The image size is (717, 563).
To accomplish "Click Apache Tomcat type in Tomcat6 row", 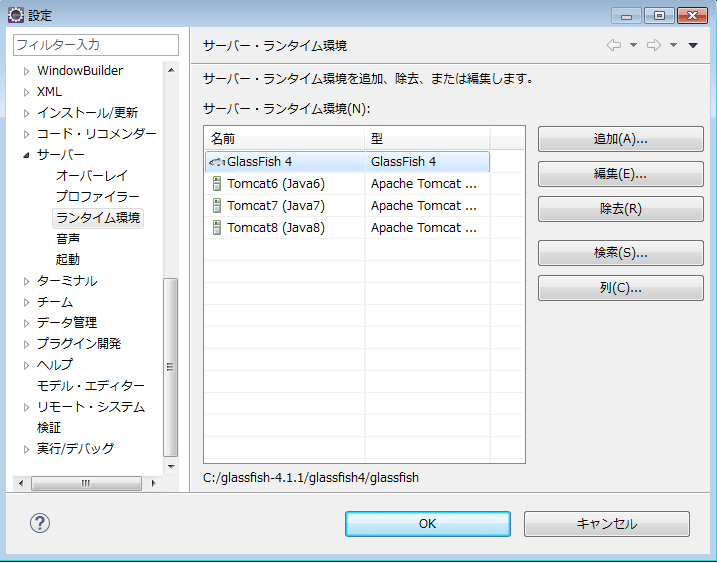I will click(x=423, y=184).
